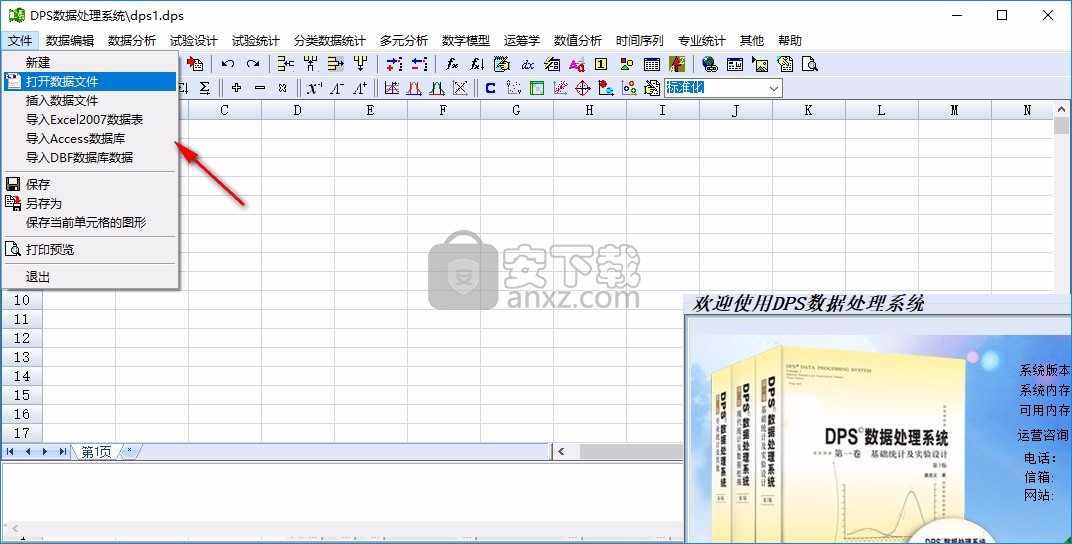Open the 多元分析 menu
This screenshot has width=1072, height=544.
tap(403, 40)
